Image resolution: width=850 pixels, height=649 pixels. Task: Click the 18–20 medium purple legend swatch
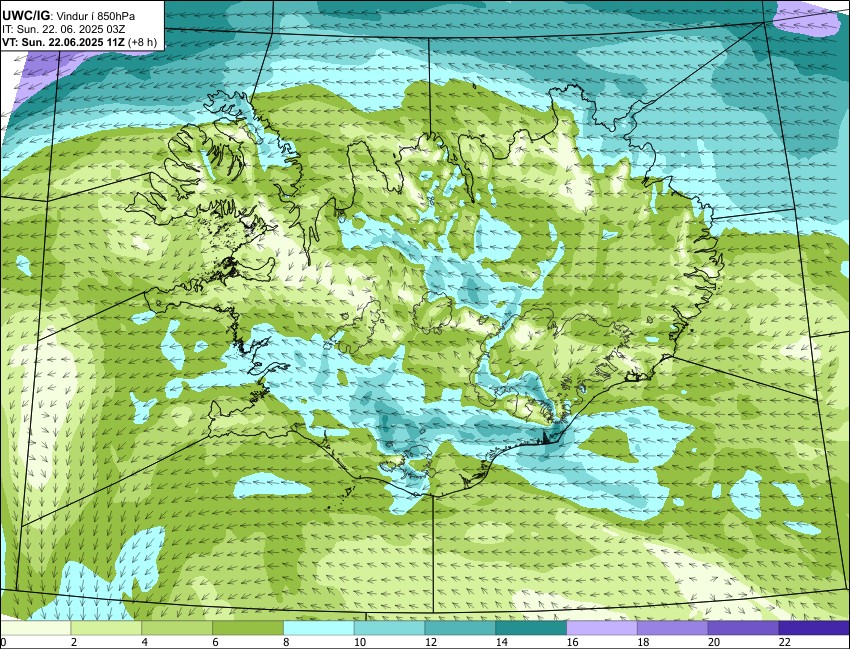pos(673,628)
